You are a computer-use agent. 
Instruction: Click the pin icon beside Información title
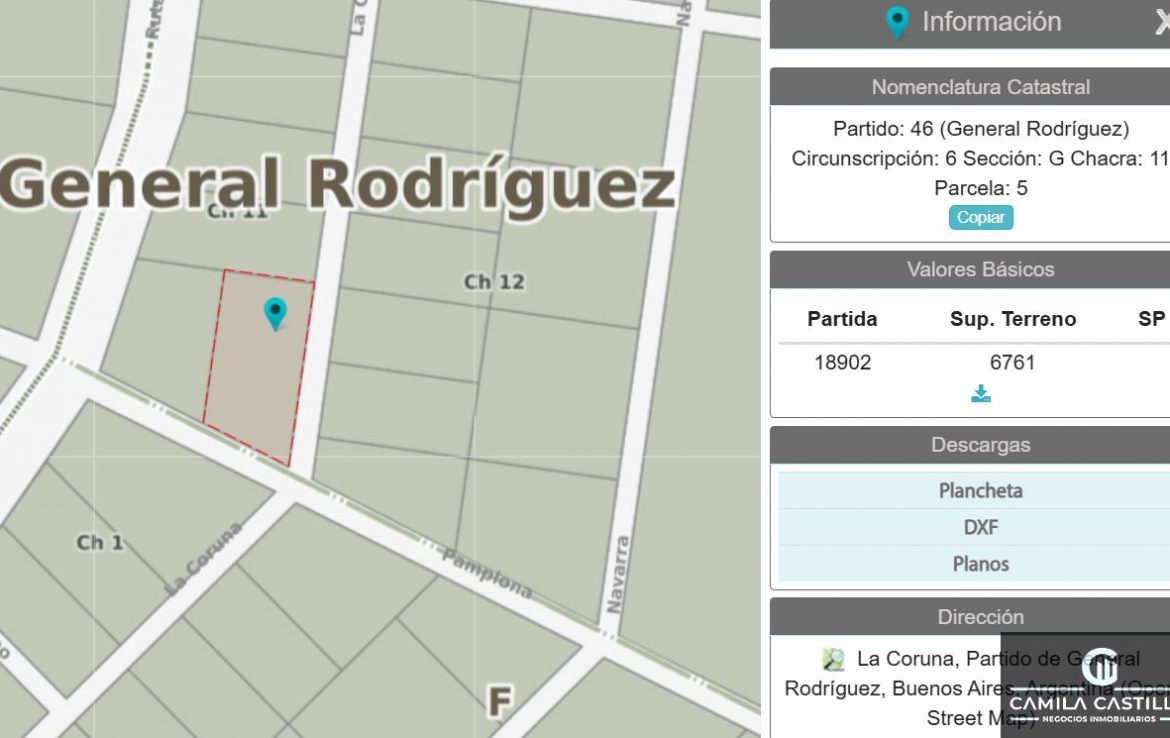coord(898,22)
